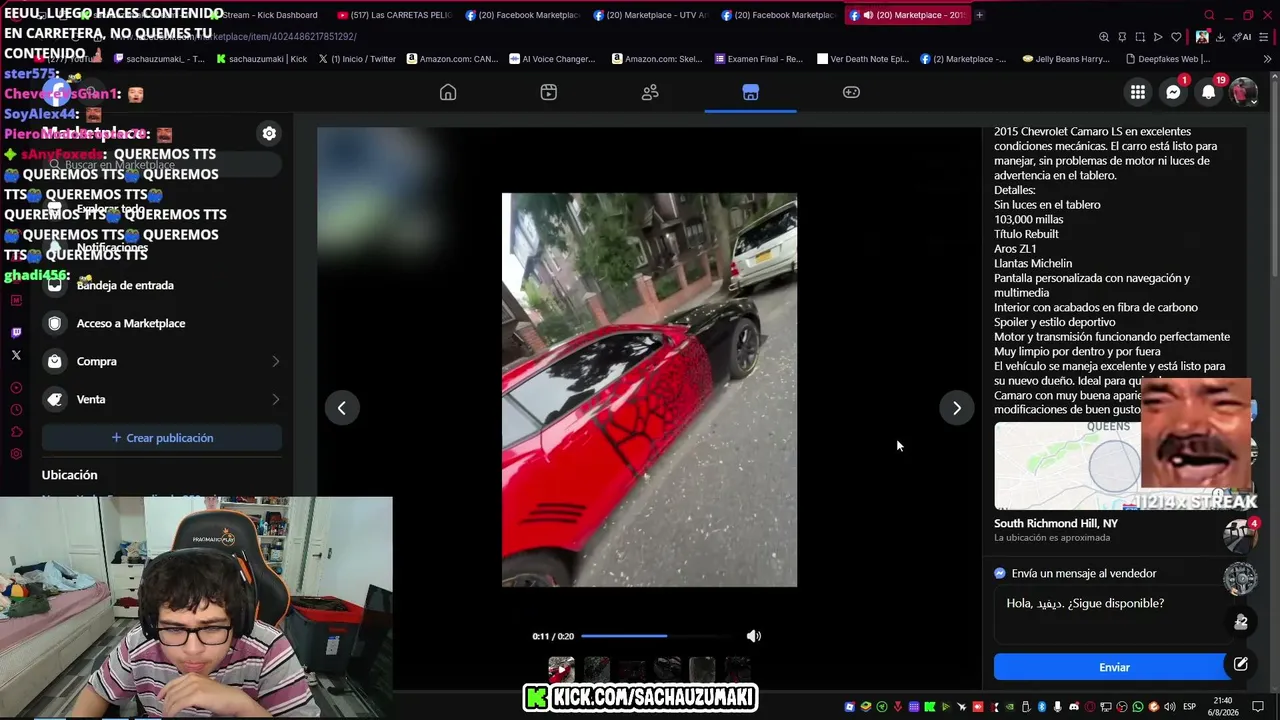1280x720 pixels.
Task: Open the new message compose icon
Action: coord(1240,664)
